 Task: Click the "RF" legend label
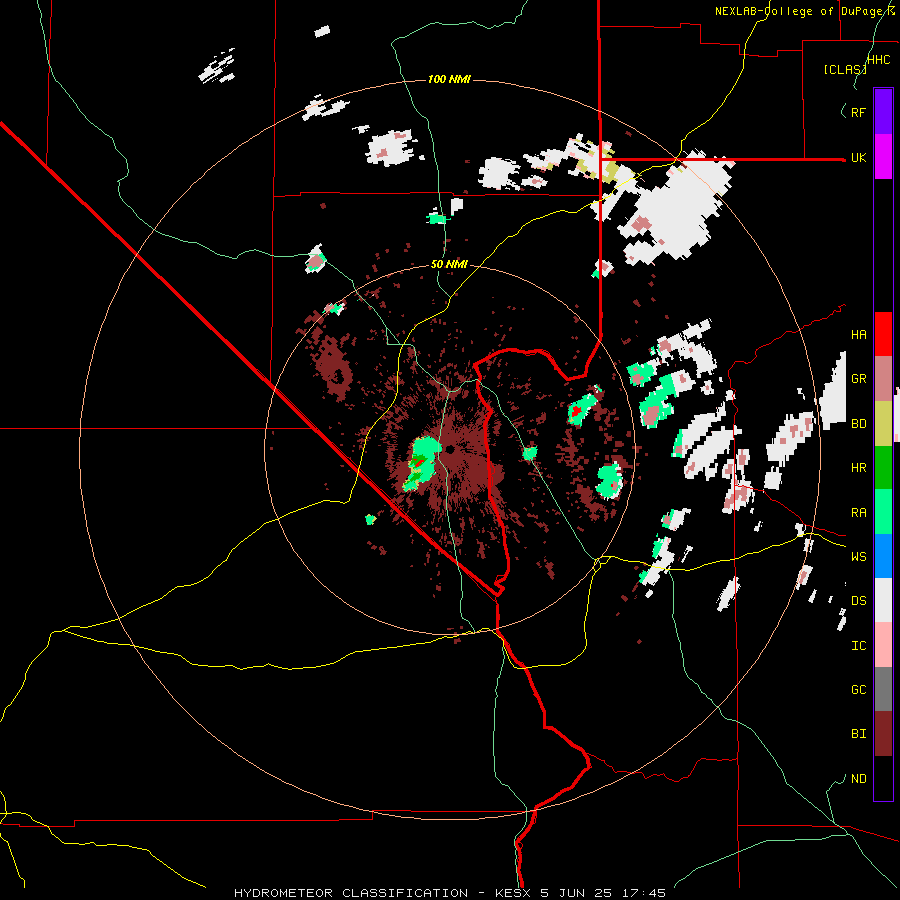tap(858, 113)
